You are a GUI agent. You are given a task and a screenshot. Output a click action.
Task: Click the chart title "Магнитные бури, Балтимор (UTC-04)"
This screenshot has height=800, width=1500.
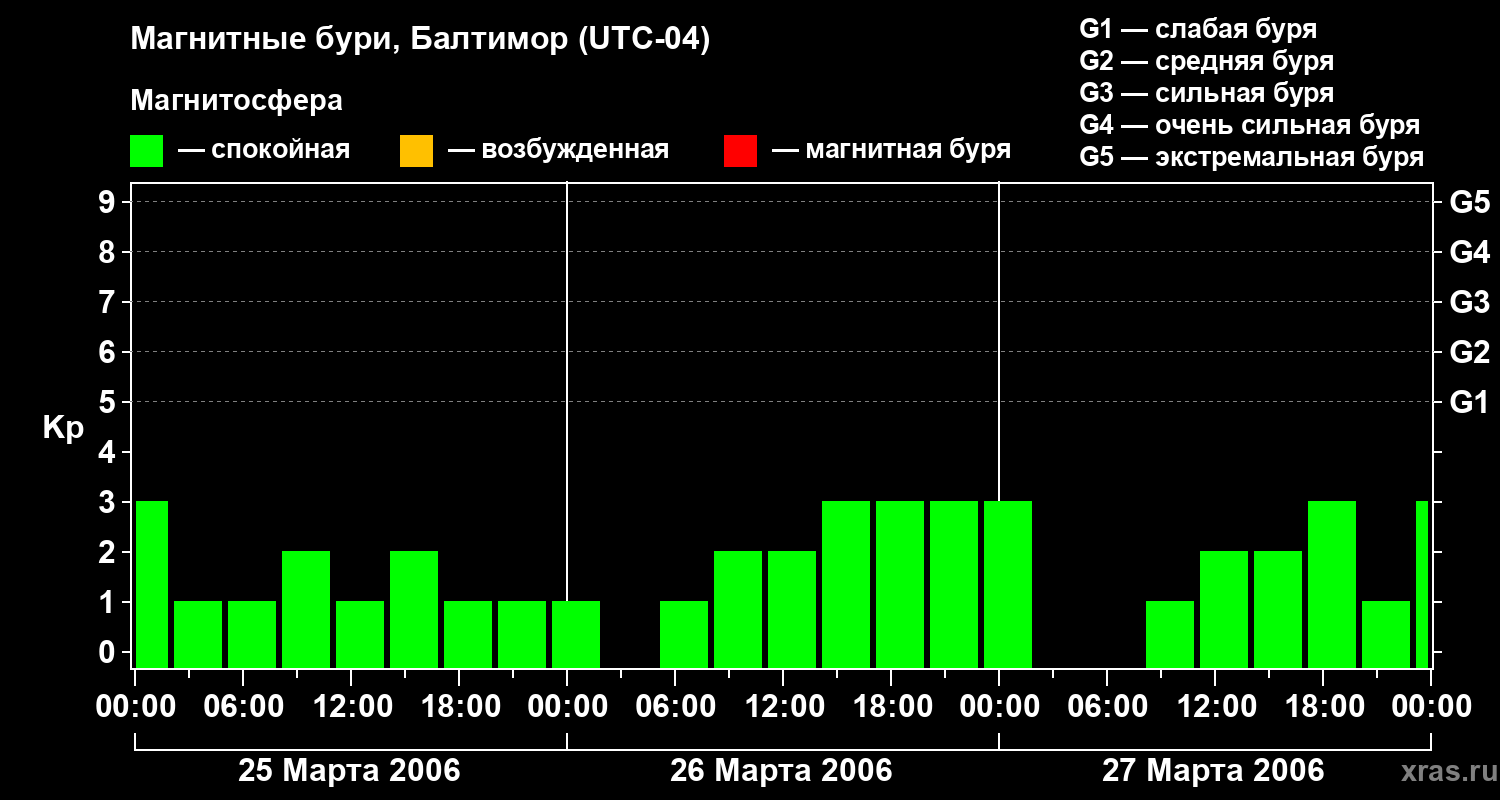tap(420, 40)
